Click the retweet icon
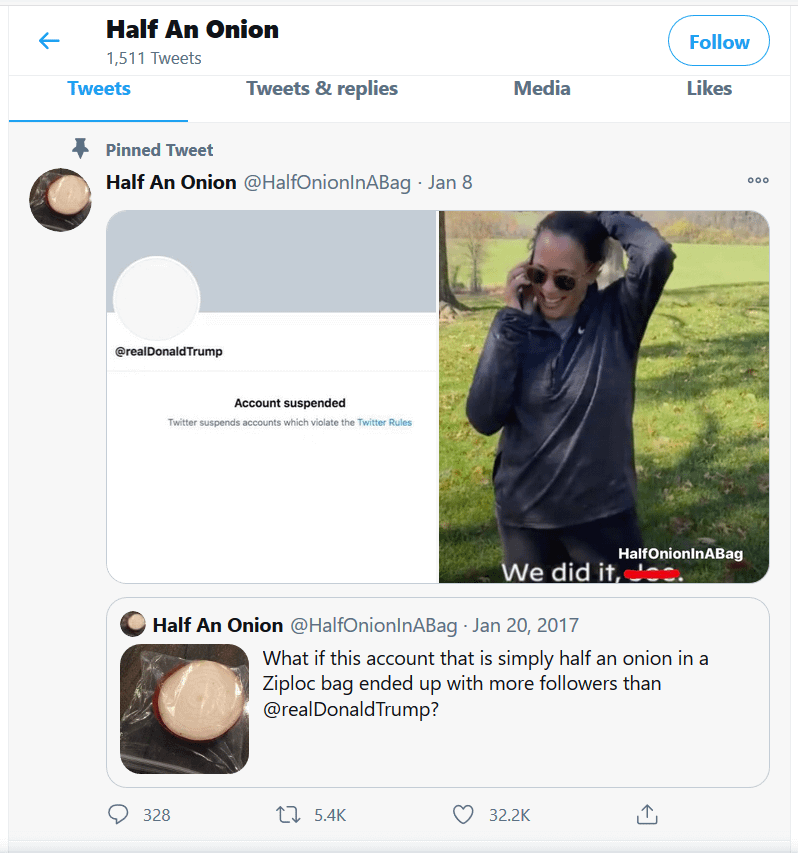Viewport: 798px width, 853px height. pos(288,815)
